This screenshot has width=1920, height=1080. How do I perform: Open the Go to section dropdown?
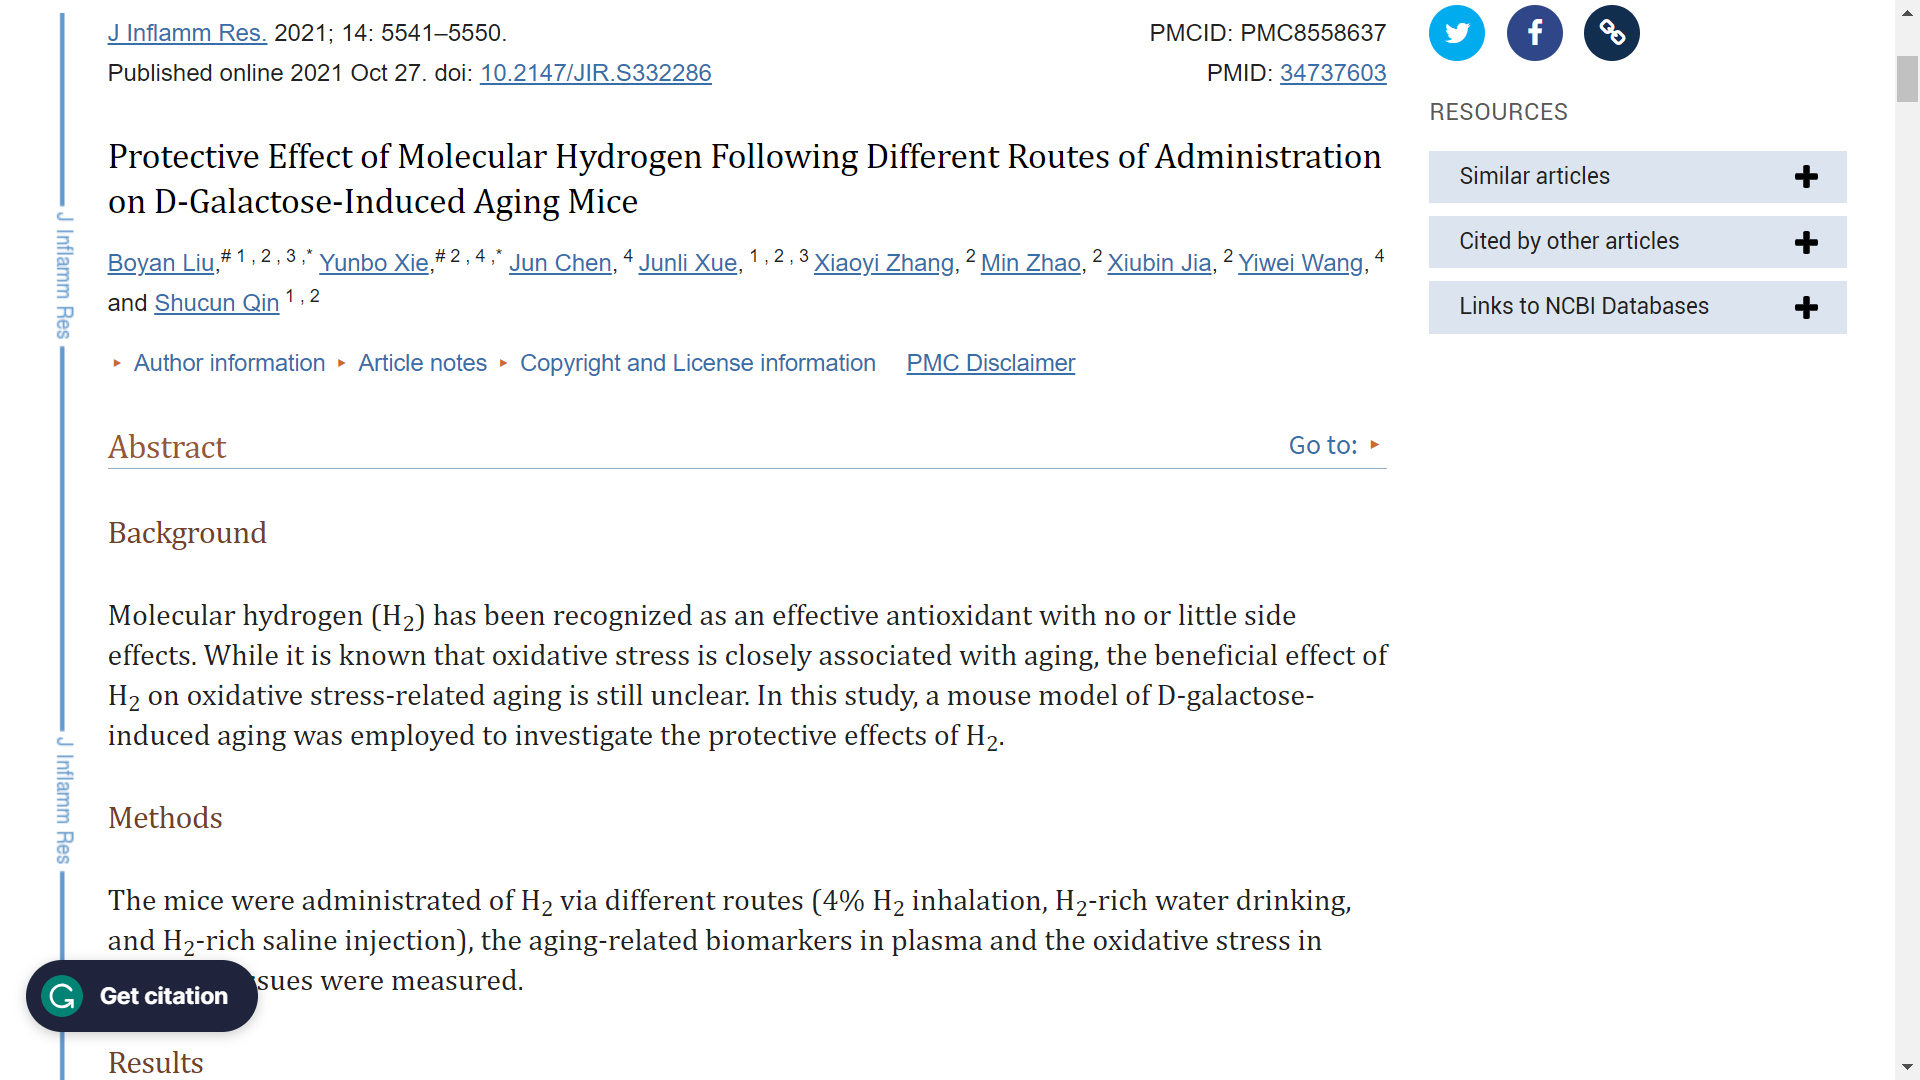[x=1334, y=446]
